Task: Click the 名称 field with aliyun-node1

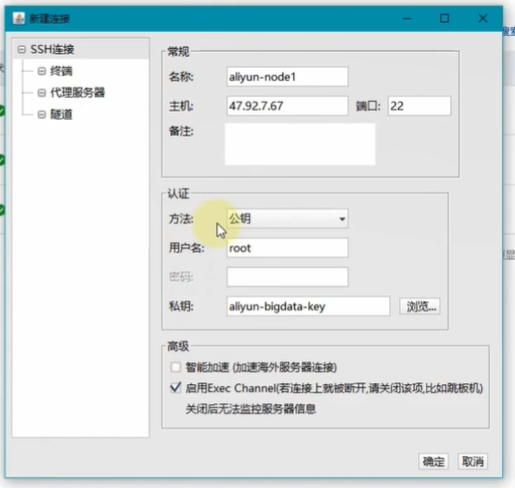Action: tap(287, 77)
